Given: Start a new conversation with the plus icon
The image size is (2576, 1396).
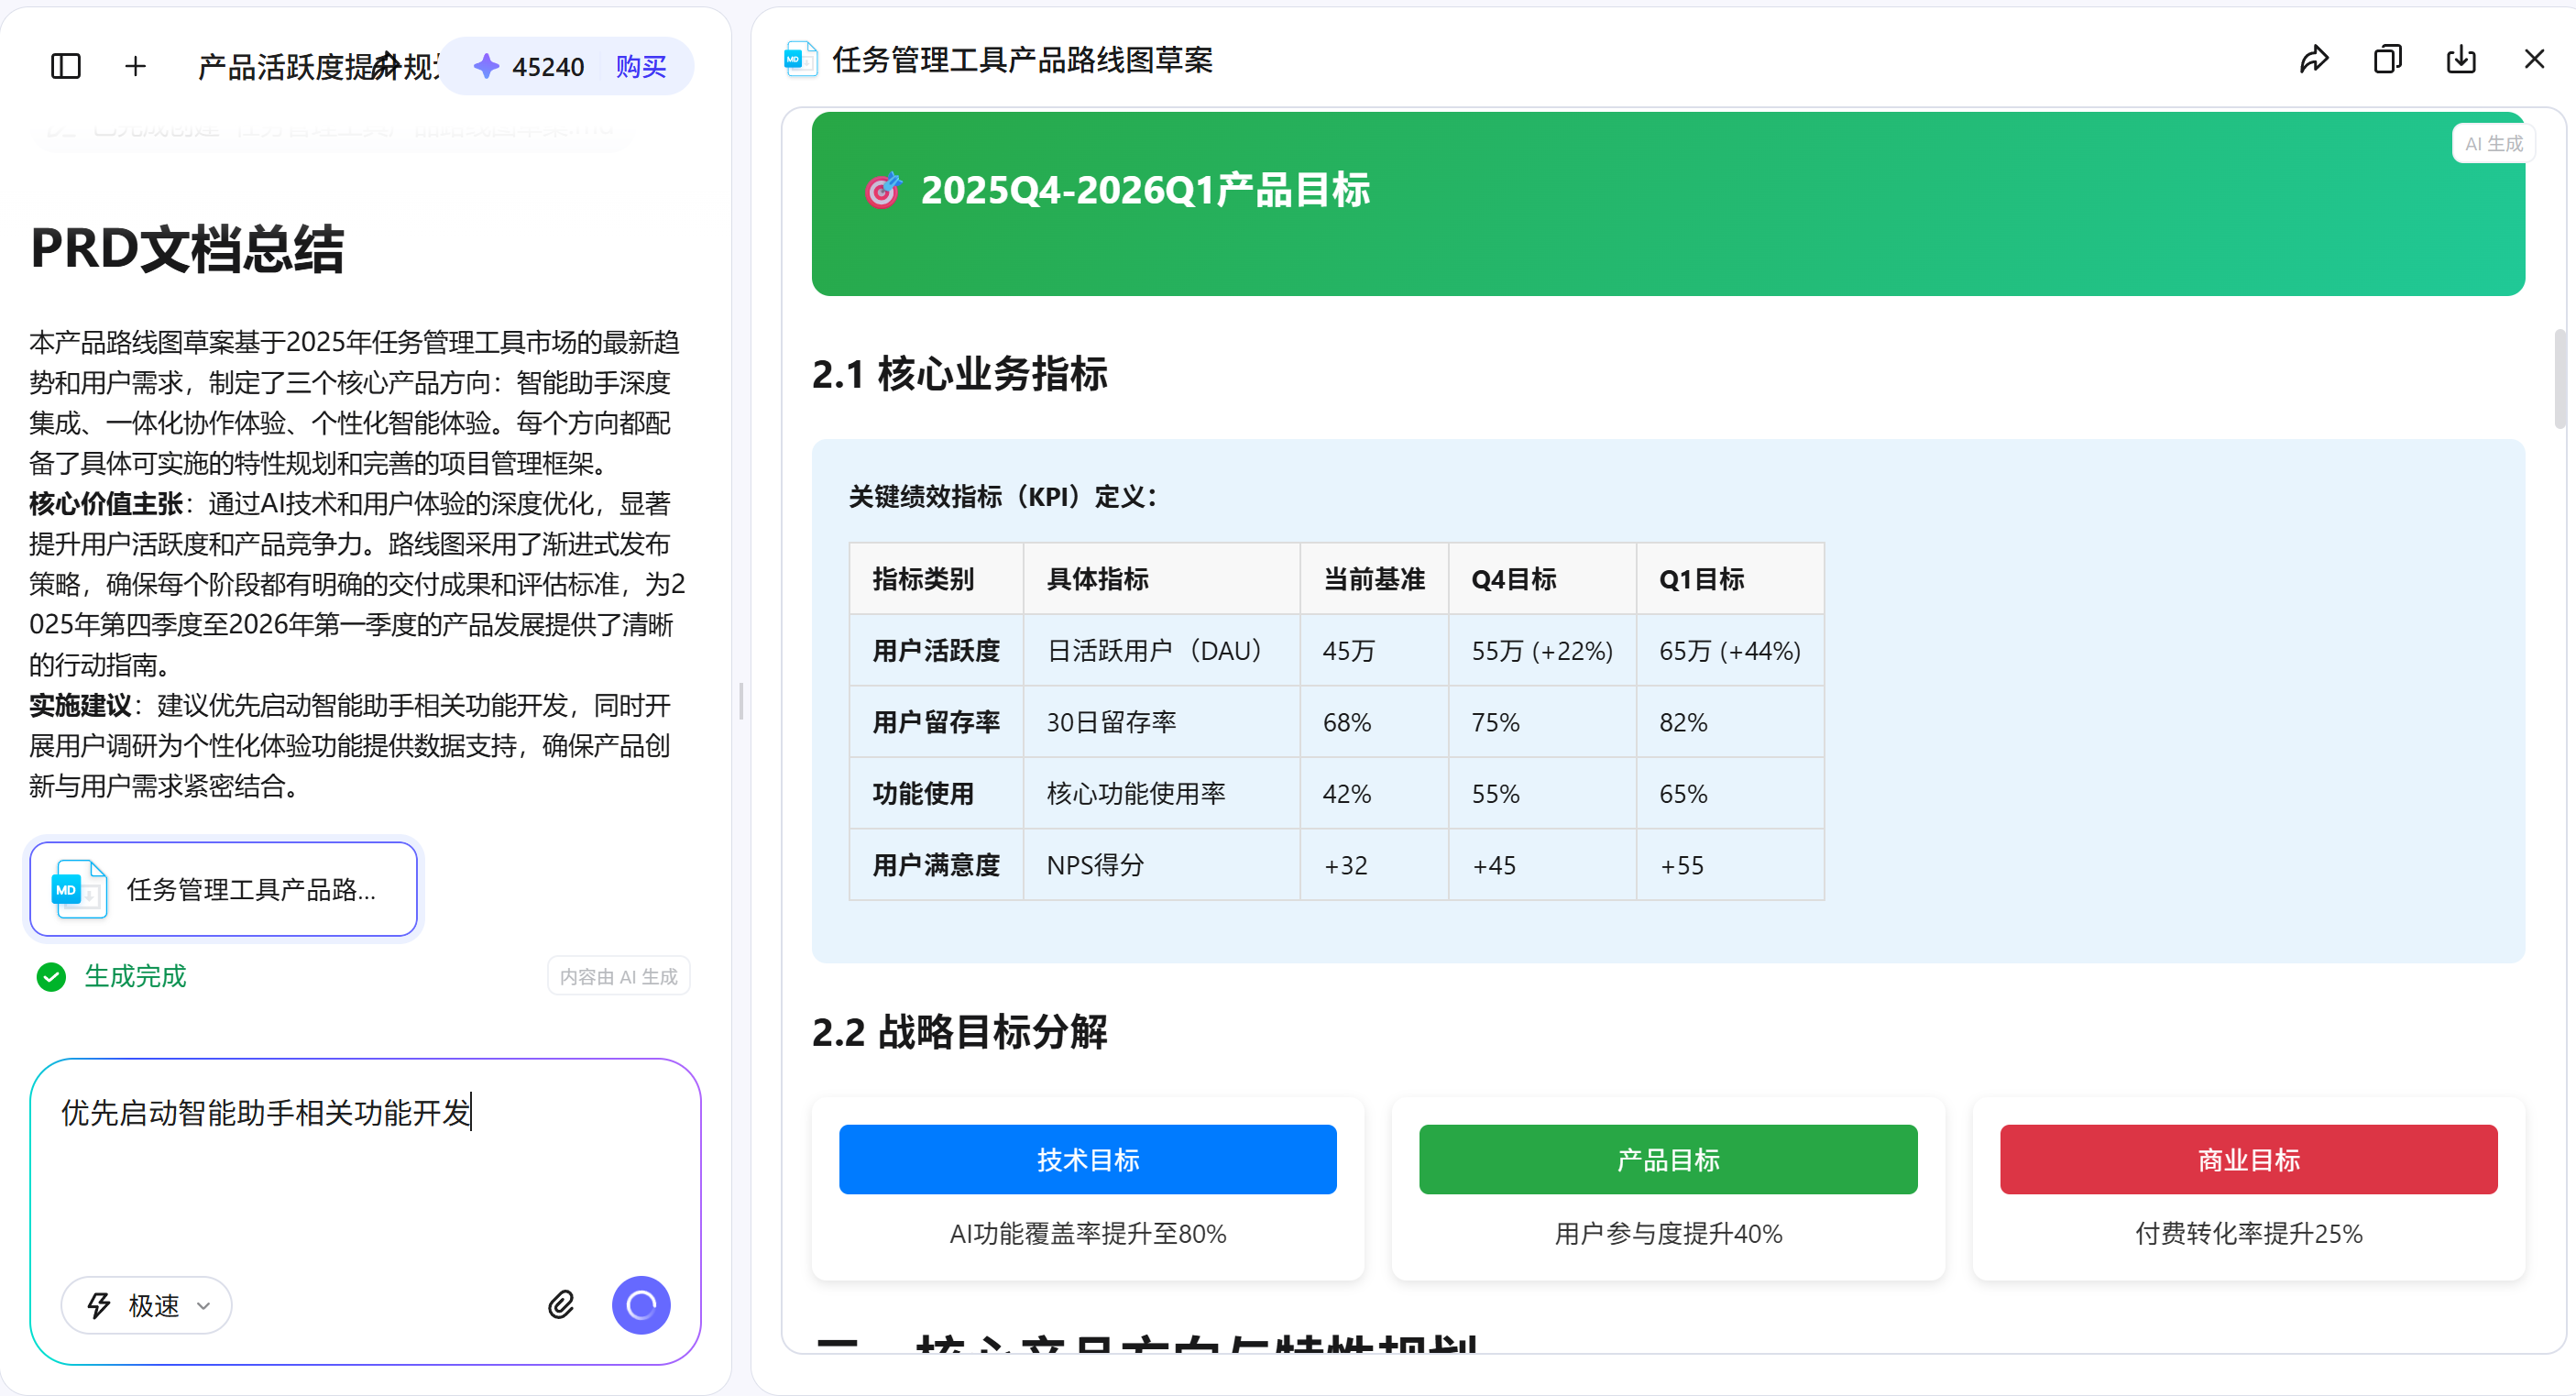Looking at the screenshot, I should pyautogui.click(x=136, y=66).
